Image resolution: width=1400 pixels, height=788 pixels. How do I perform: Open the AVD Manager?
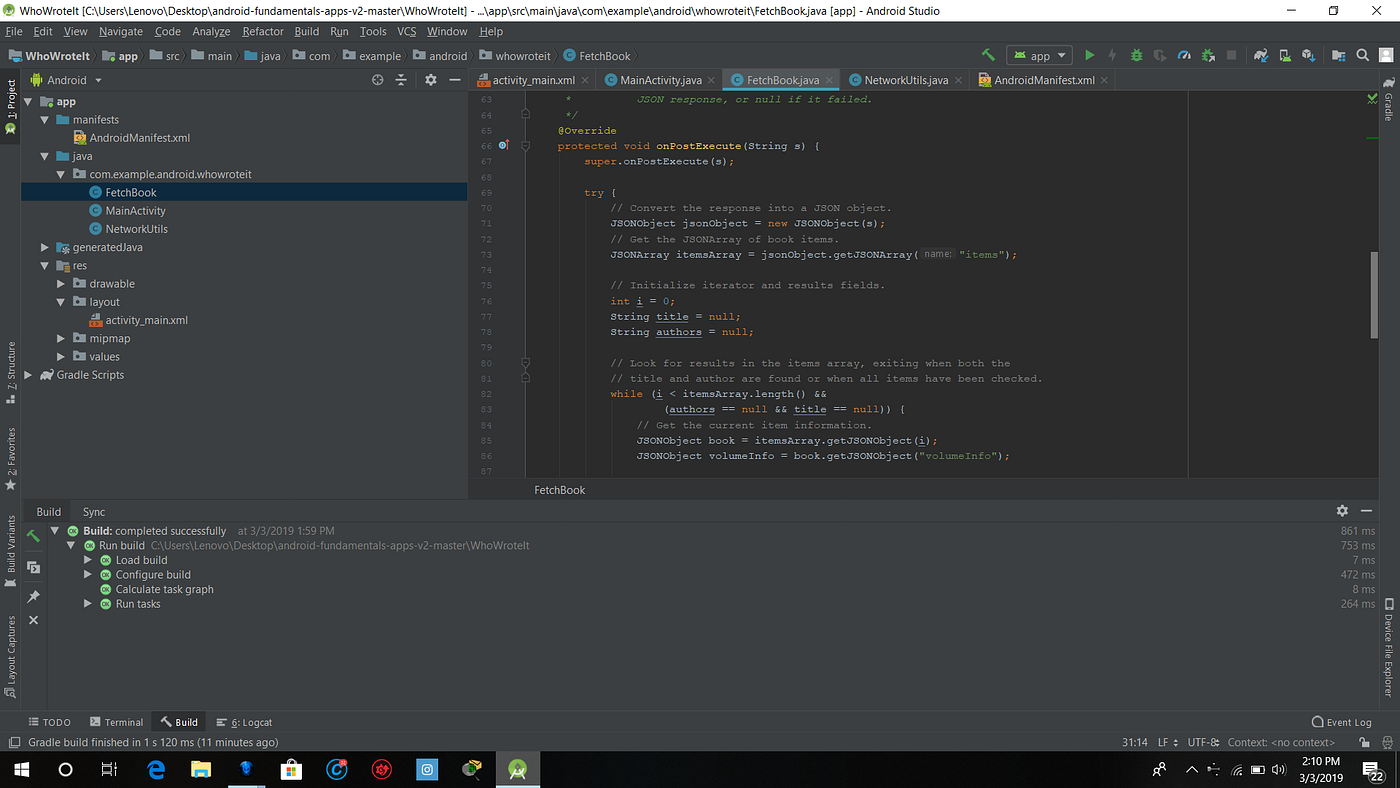(1284, 56)
